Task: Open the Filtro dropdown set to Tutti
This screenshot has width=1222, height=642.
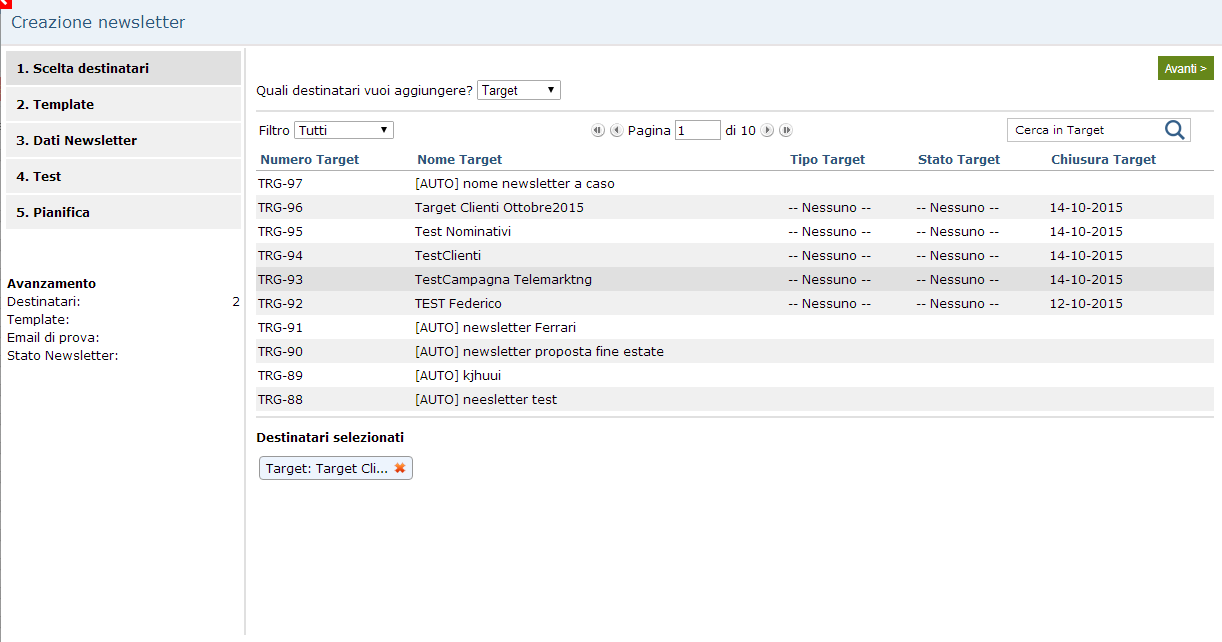Action: click(x=344, y=130)
